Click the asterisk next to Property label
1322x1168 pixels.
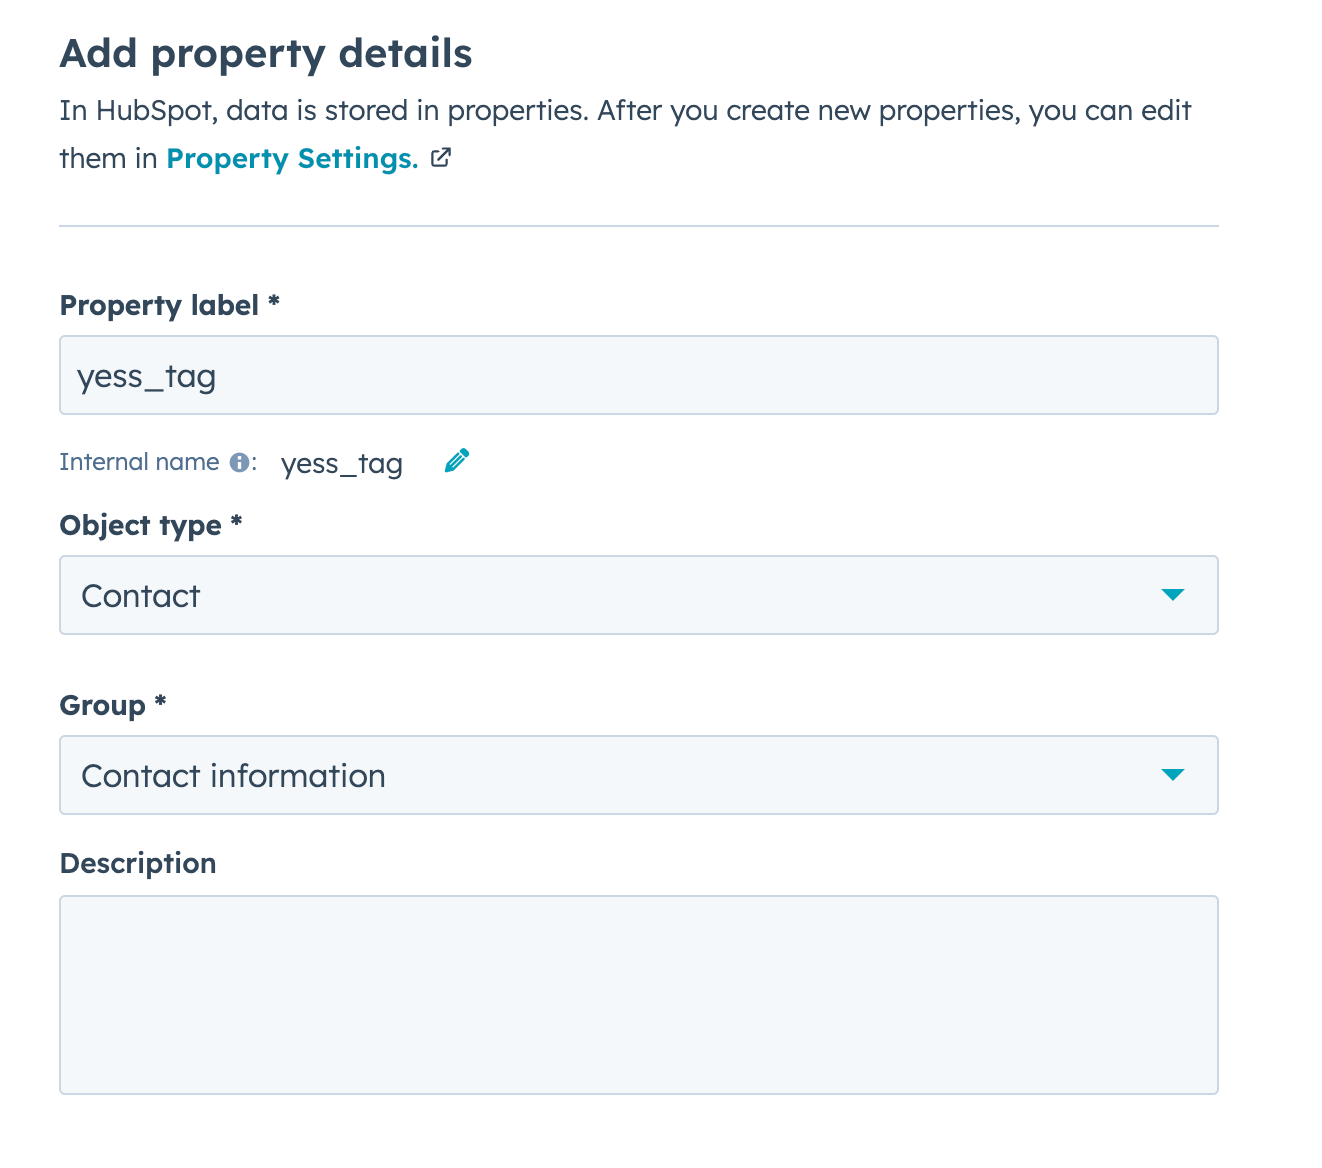273,301
